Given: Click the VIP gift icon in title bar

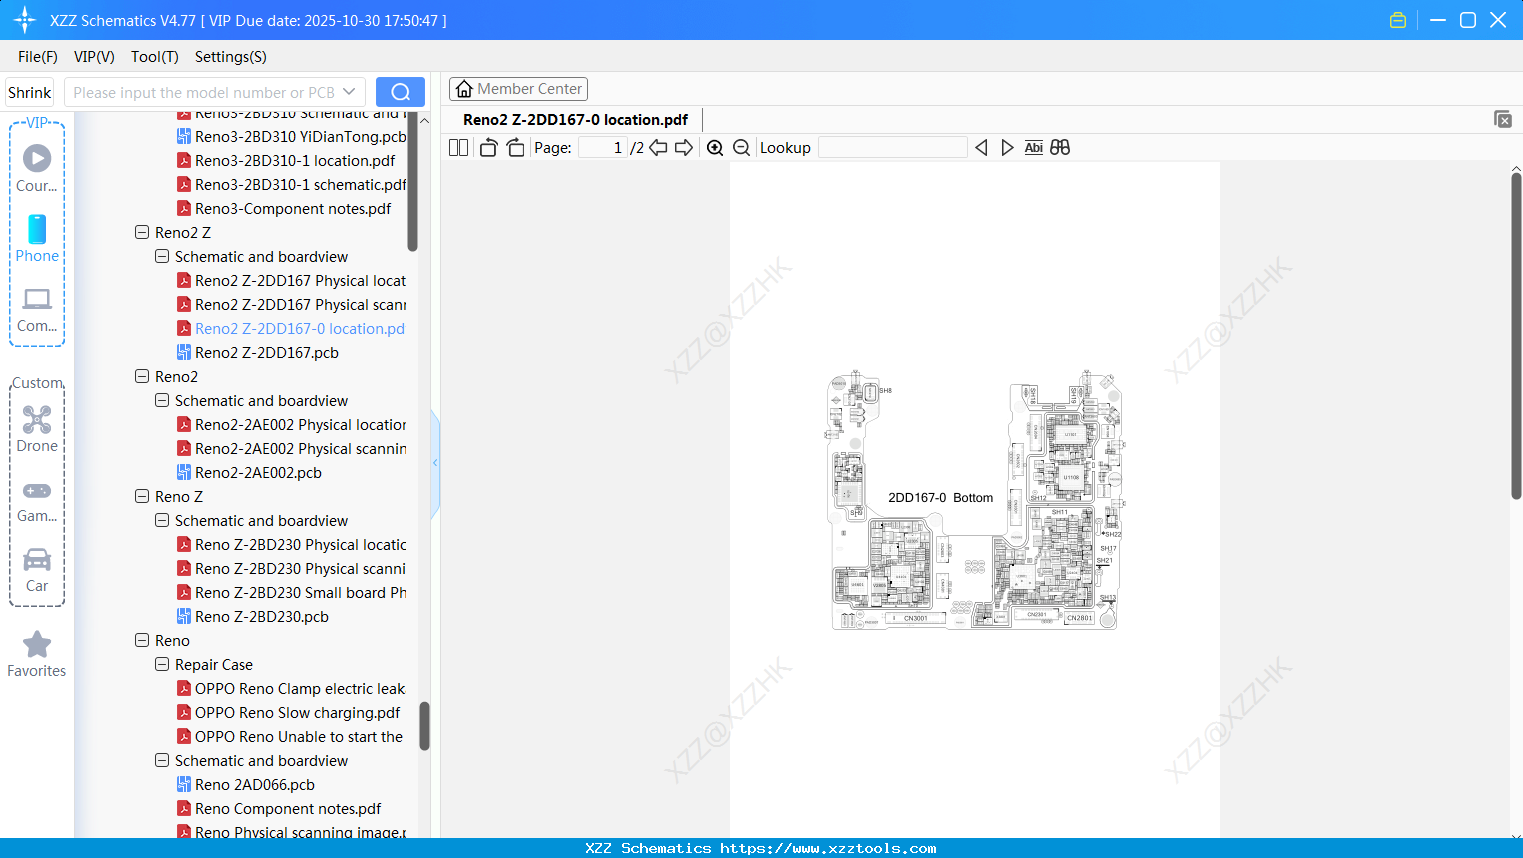Looking at the screenshot, I should pos(1398,20).
